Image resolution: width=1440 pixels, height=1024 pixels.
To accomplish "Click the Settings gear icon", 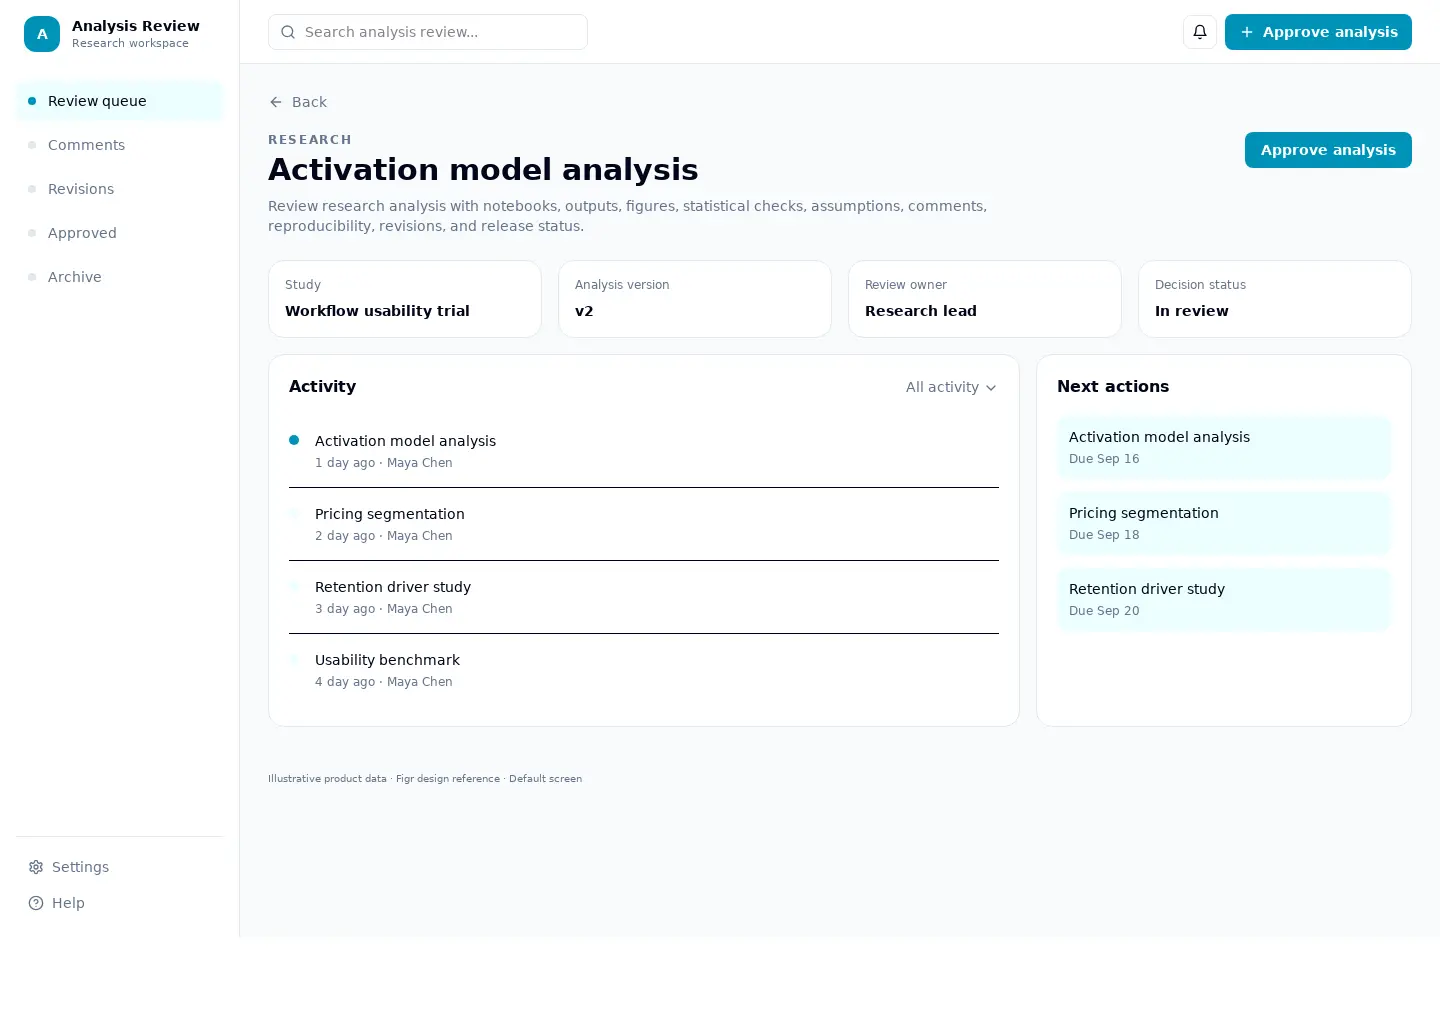I will (x=36, y=867).
